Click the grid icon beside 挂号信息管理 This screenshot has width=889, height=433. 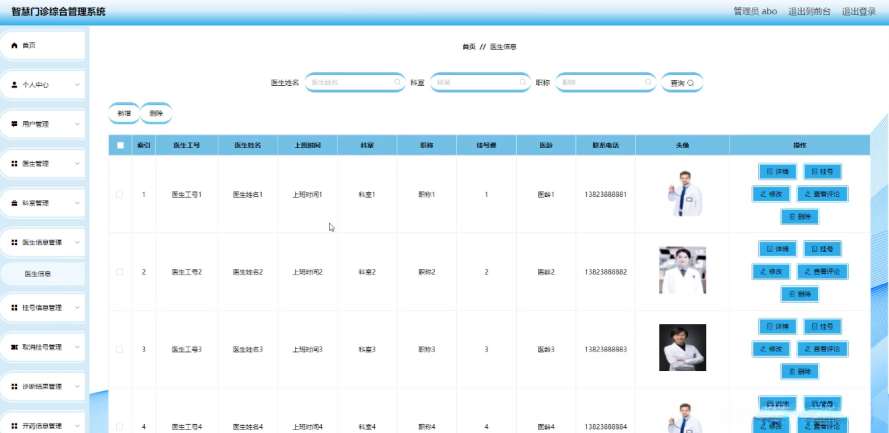pos(15,308)
